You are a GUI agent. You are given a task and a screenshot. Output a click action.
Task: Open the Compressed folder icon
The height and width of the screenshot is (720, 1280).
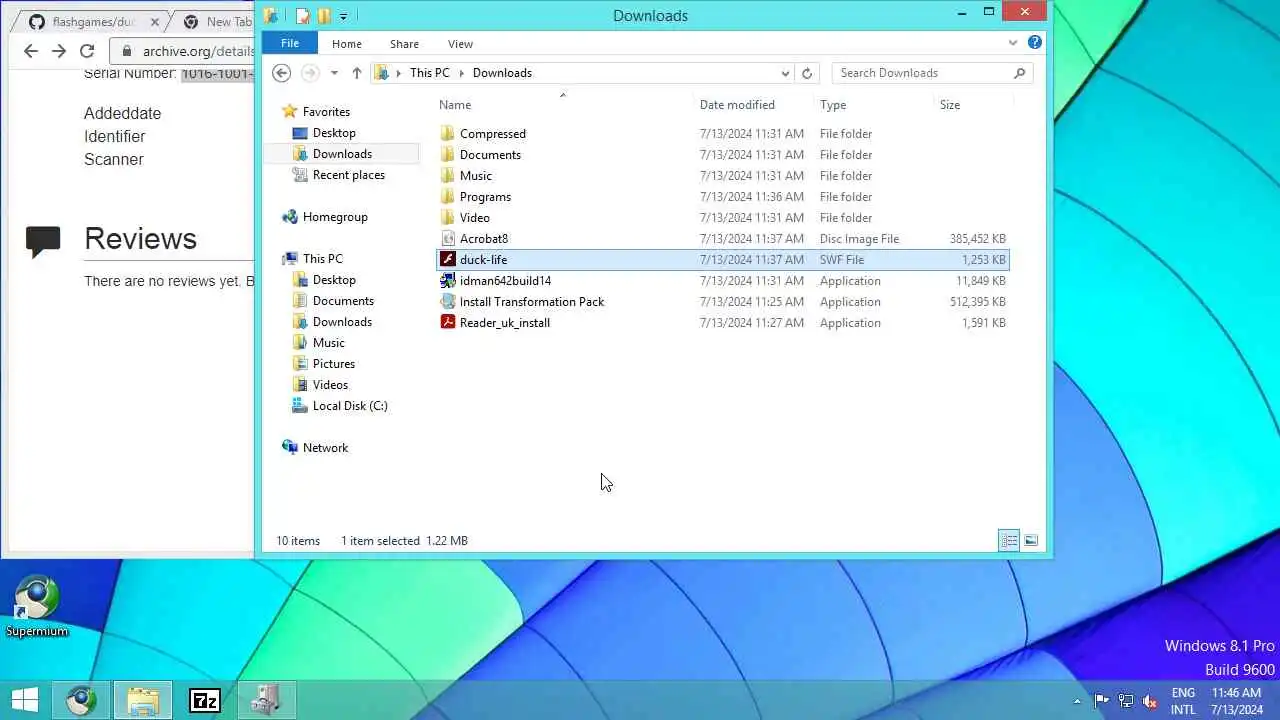pos(447,133)
